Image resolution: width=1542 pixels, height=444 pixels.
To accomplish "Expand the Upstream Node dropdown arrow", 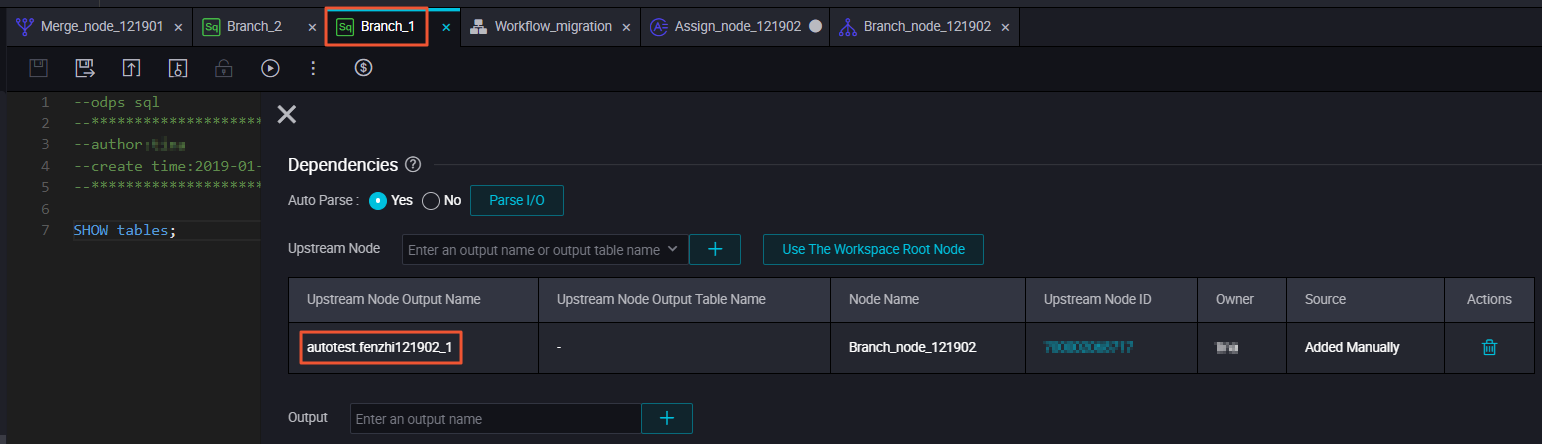I will (x=672, y=249).
